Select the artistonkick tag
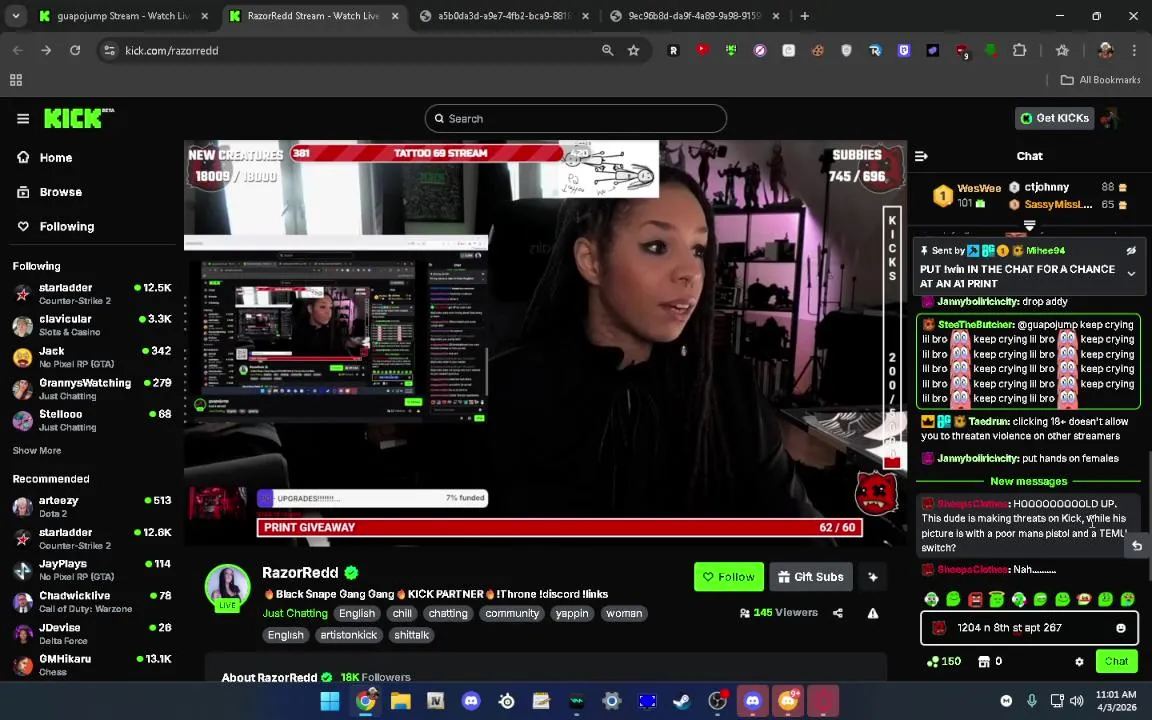The width and height of the screenshot is (1152, 720). [x=348, y=635]
